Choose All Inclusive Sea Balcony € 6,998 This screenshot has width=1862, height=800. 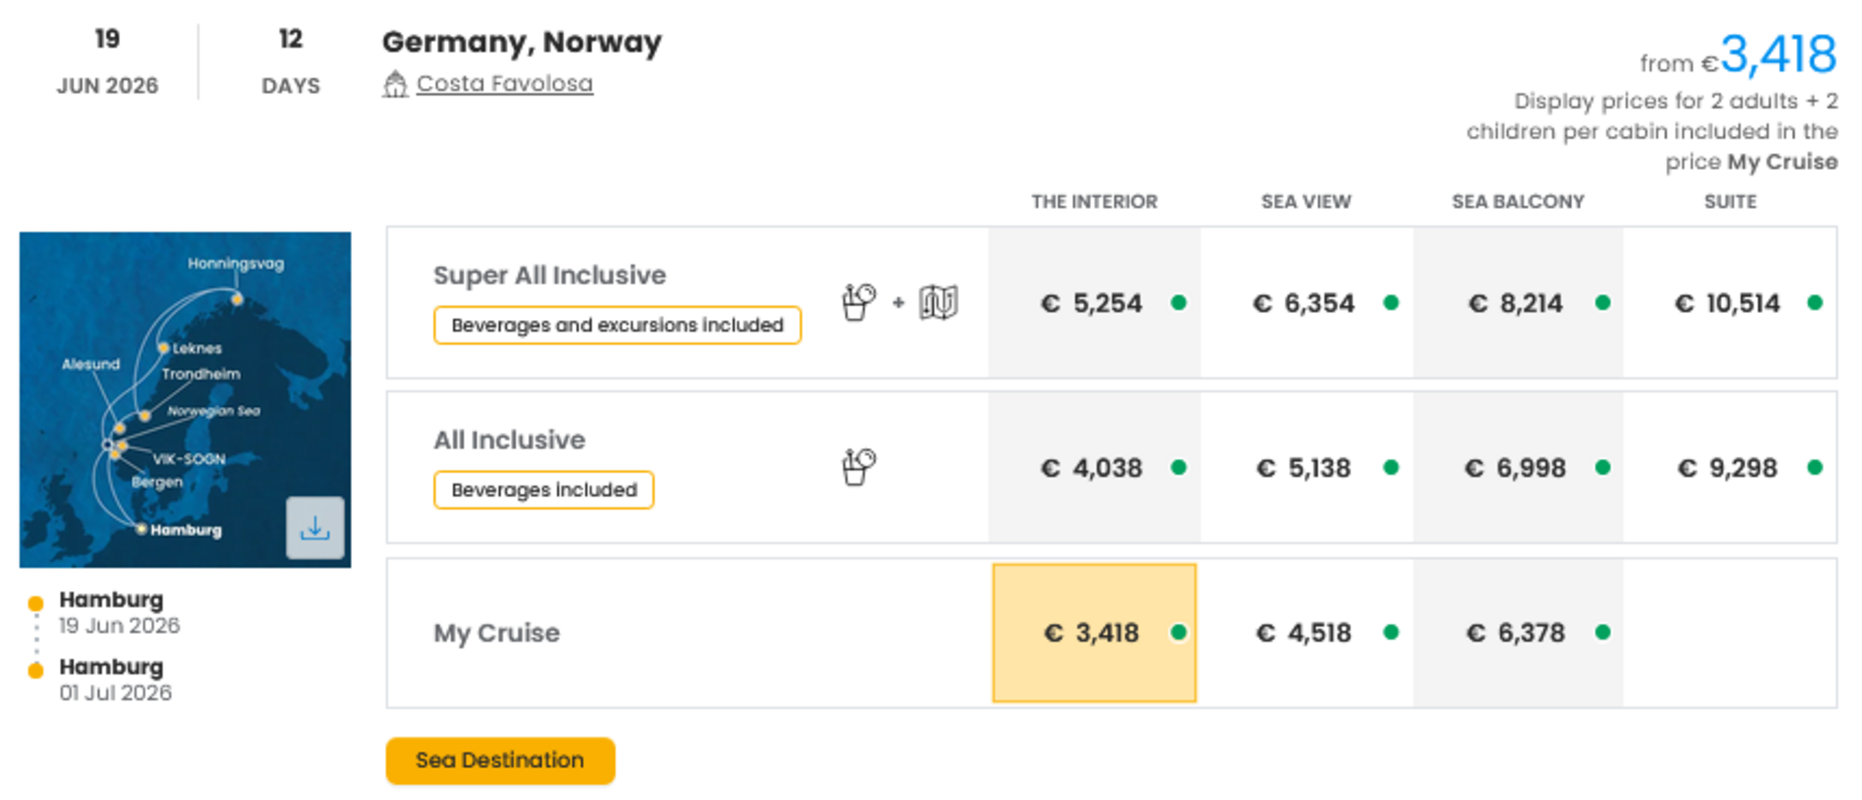coord(1518,468)
